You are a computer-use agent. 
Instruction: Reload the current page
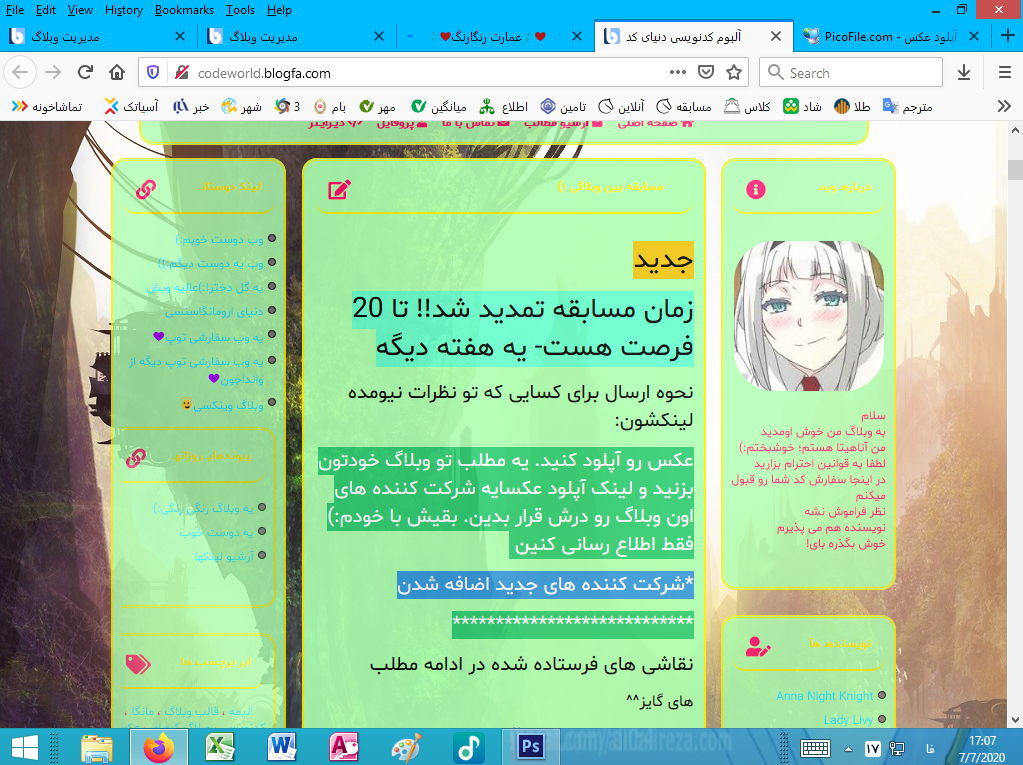coord(85,73)
